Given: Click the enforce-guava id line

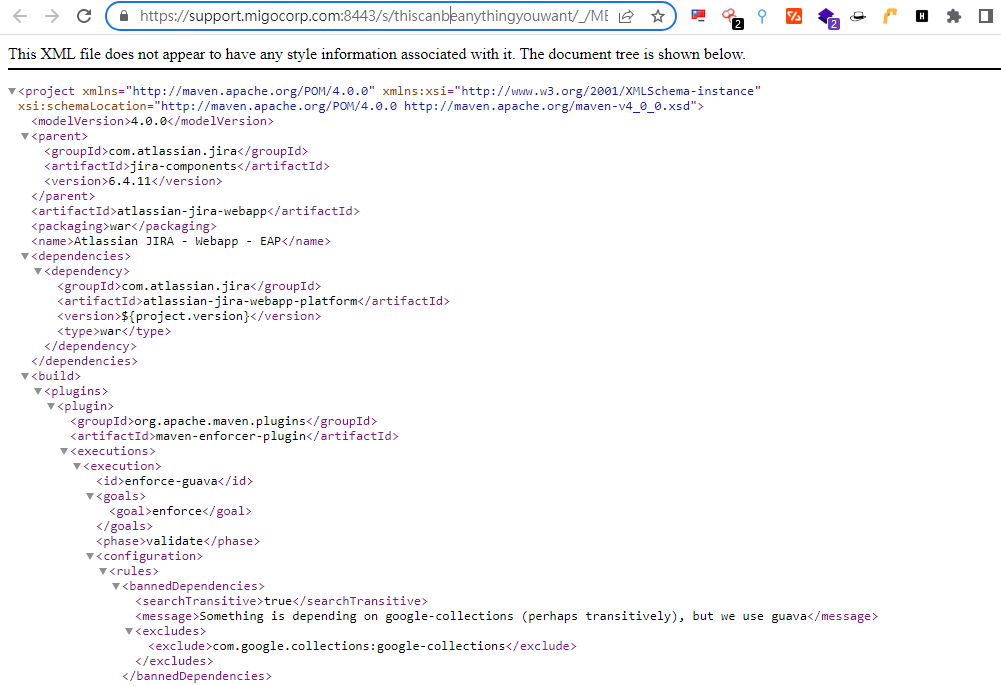Looking at the screenshot, I should 174,481.
